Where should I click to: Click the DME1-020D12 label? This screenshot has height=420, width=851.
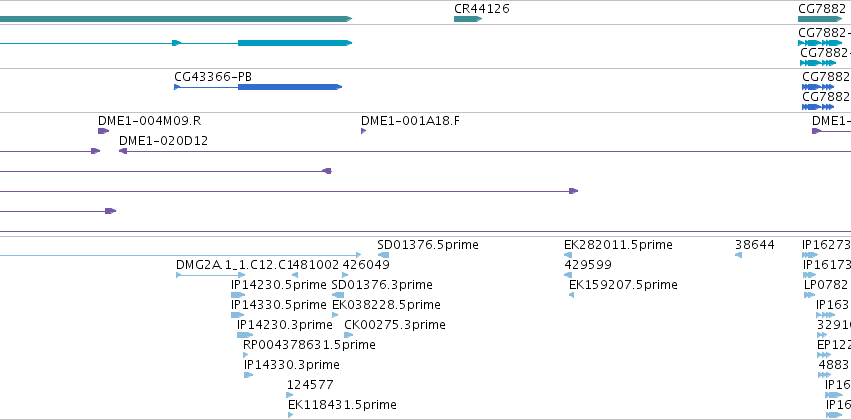tap(163, 141)
